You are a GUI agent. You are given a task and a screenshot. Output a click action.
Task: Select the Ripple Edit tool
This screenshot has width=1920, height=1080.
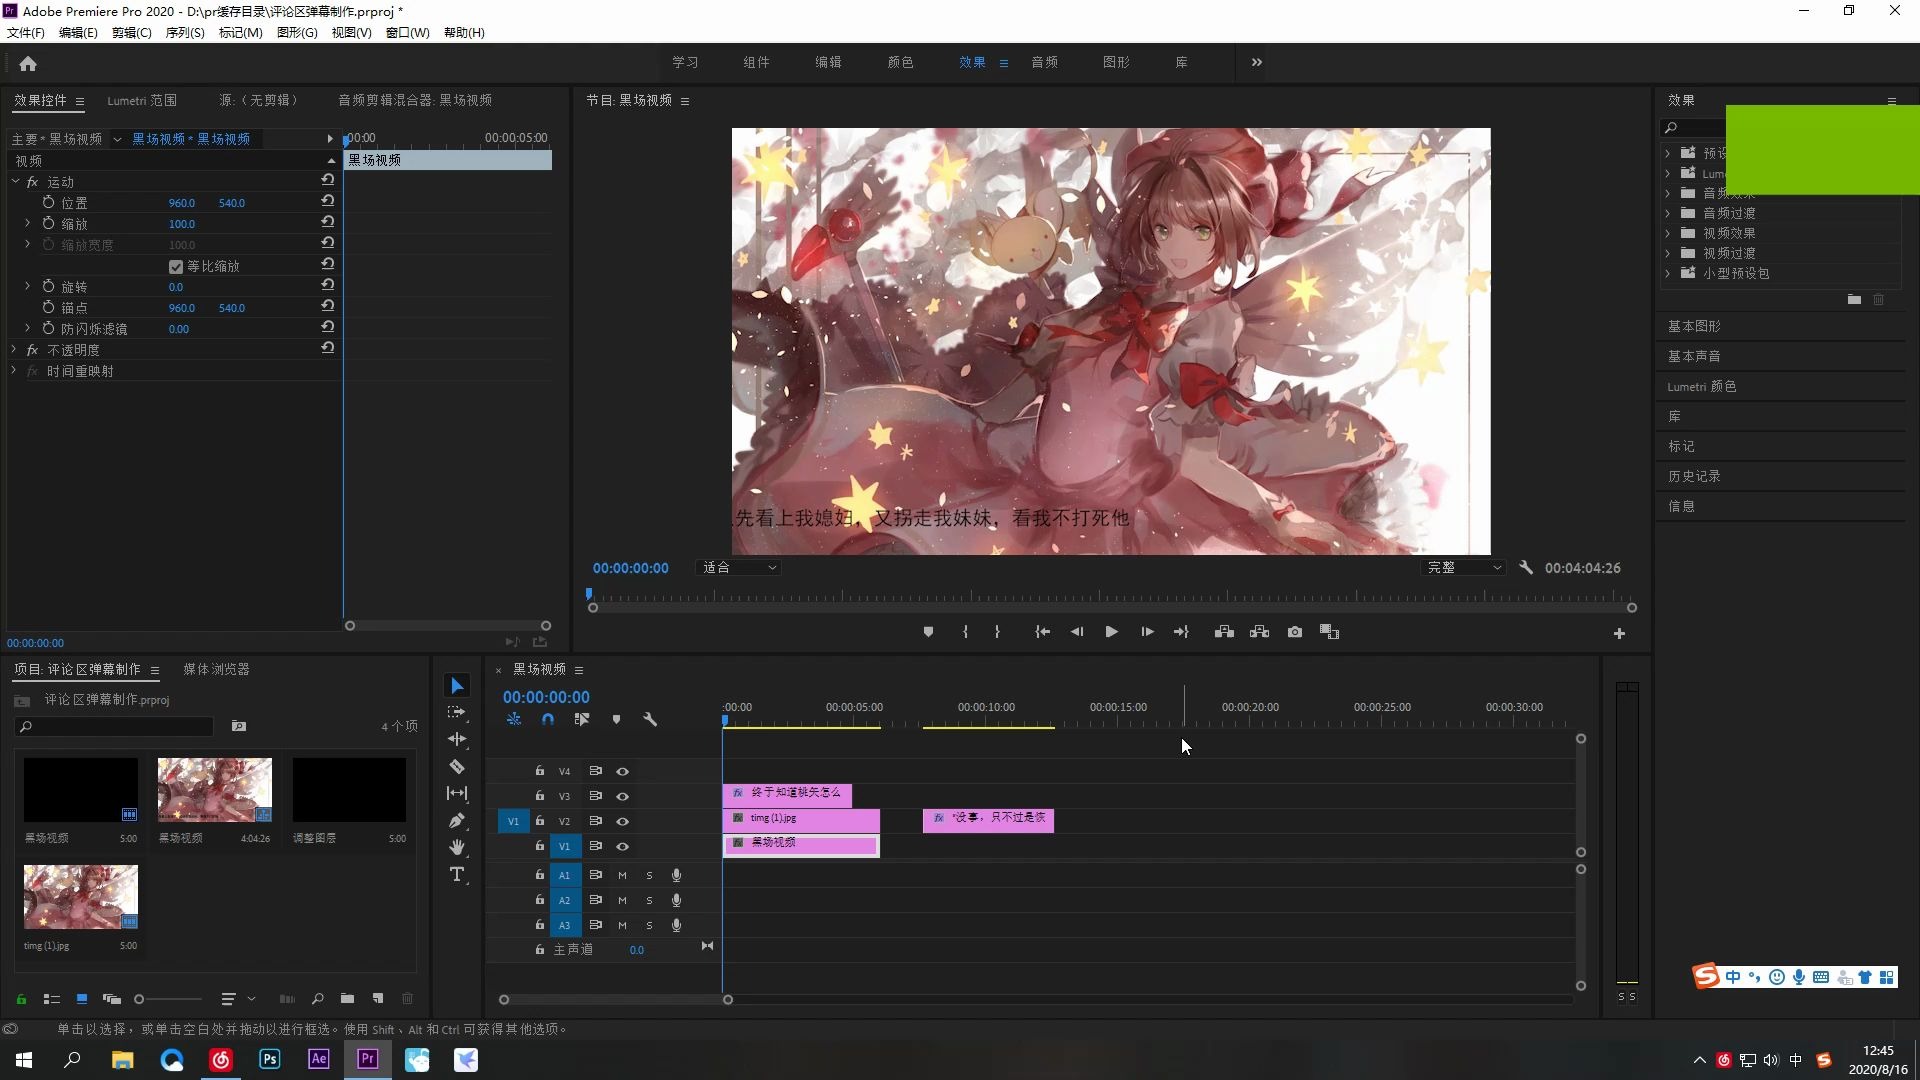[457, 739]
